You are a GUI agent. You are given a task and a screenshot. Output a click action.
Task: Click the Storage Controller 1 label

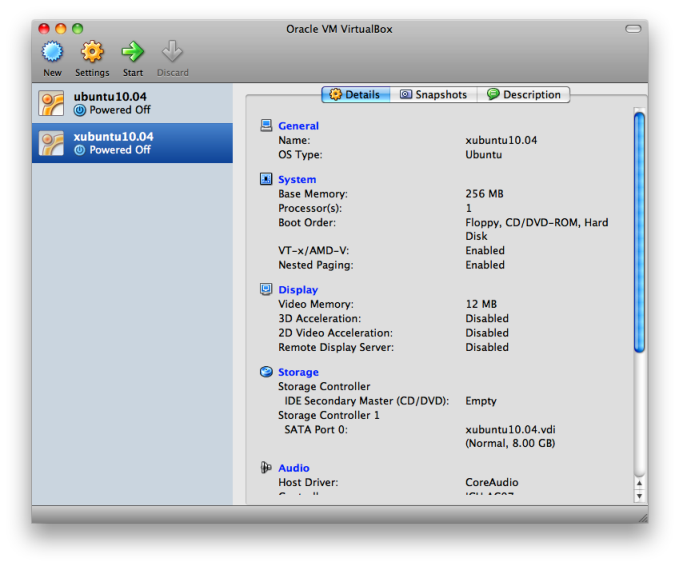329,415
